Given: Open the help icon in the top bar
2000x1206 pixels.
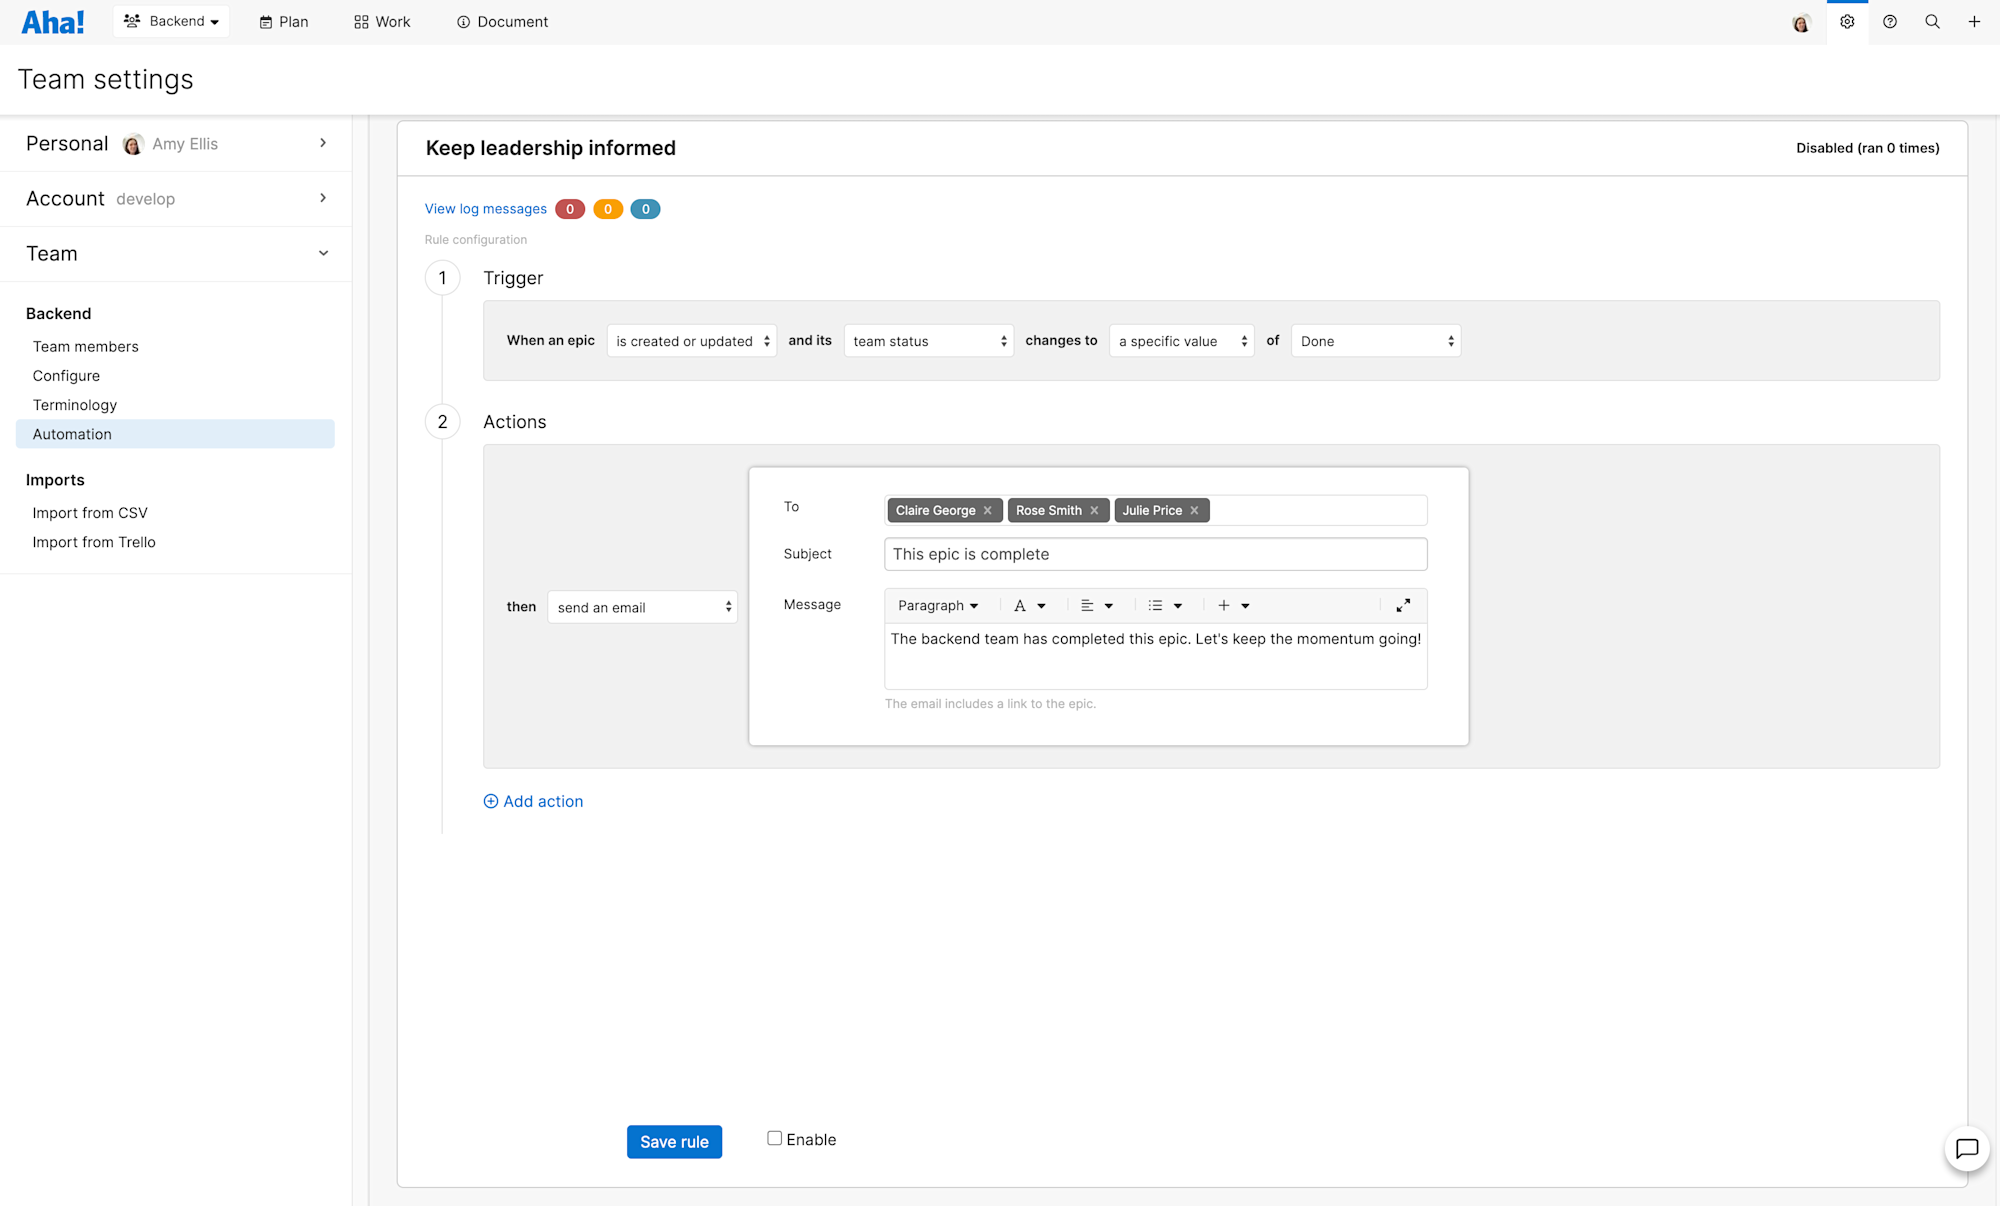Looking at the screenshot, I should coord(1890,21).
